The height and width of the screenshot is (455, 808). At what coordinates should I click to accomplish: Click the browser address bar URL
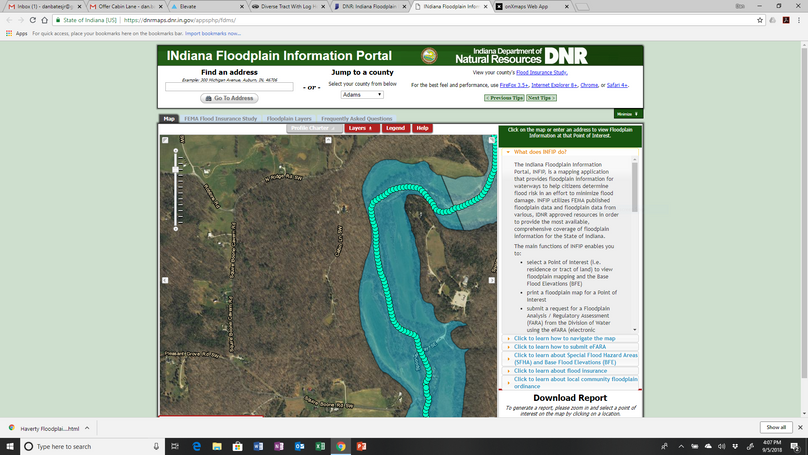179,20
